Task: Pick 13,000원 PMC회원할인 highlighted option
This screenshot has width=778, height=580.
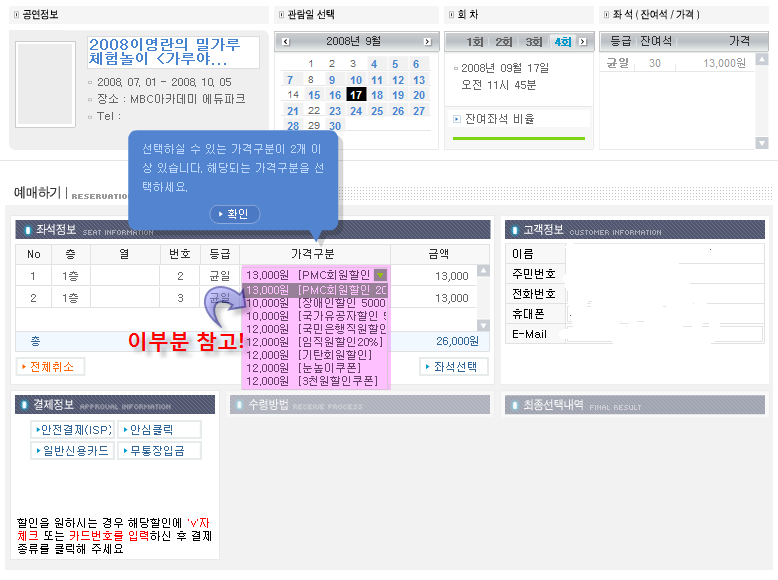Action: 316,290
